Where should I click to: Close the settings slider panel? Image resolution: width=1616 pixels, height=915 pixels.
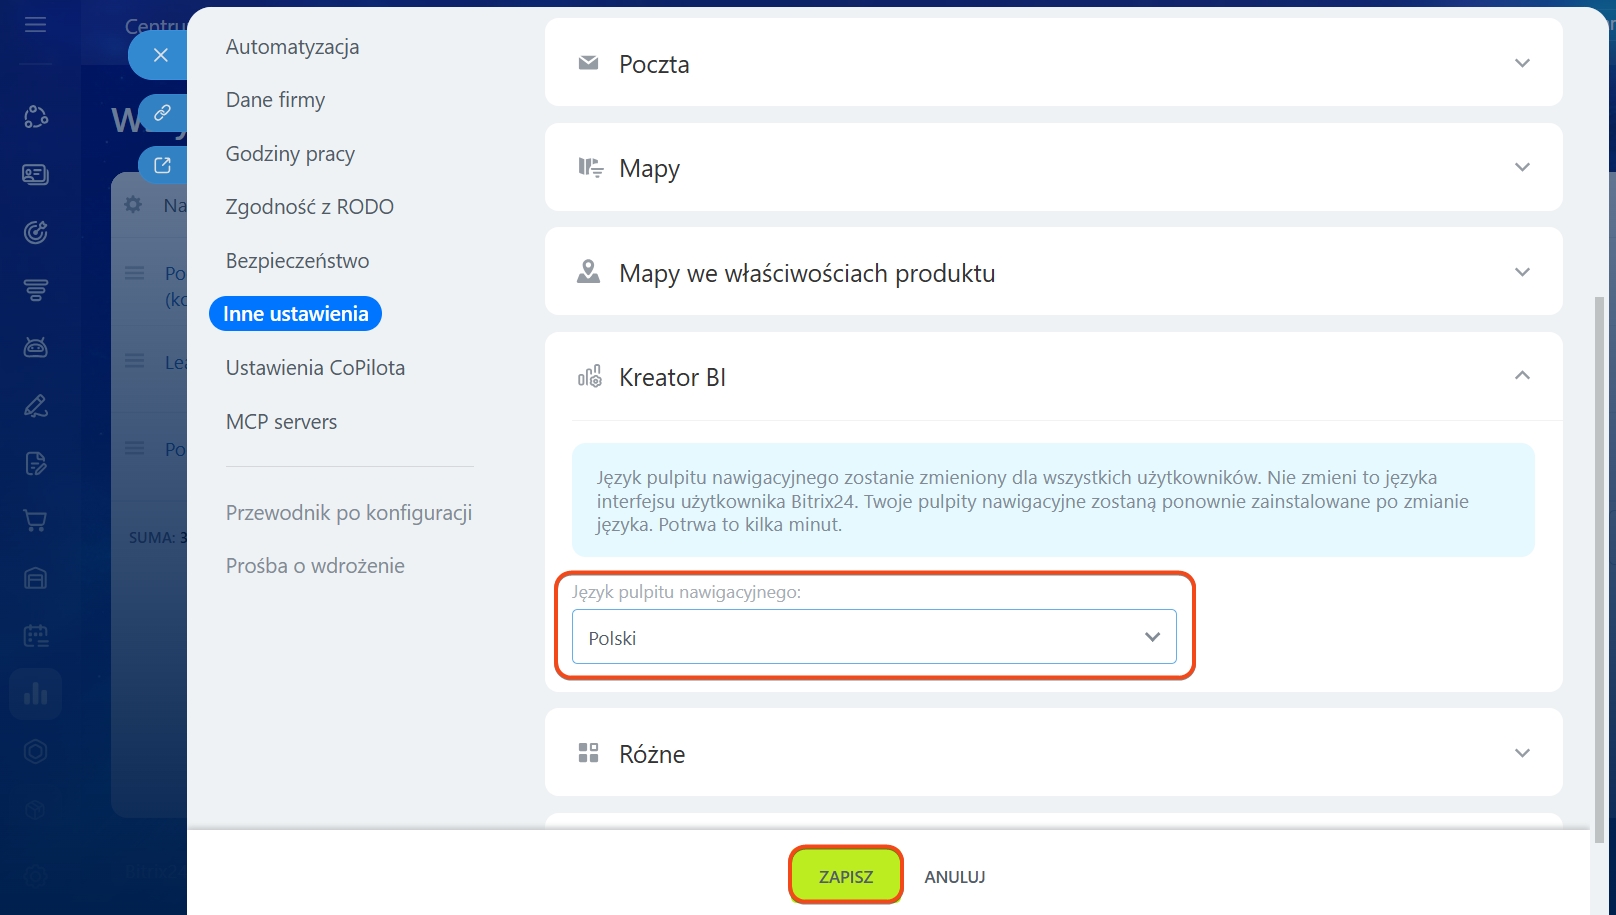[x=160, y=55]
